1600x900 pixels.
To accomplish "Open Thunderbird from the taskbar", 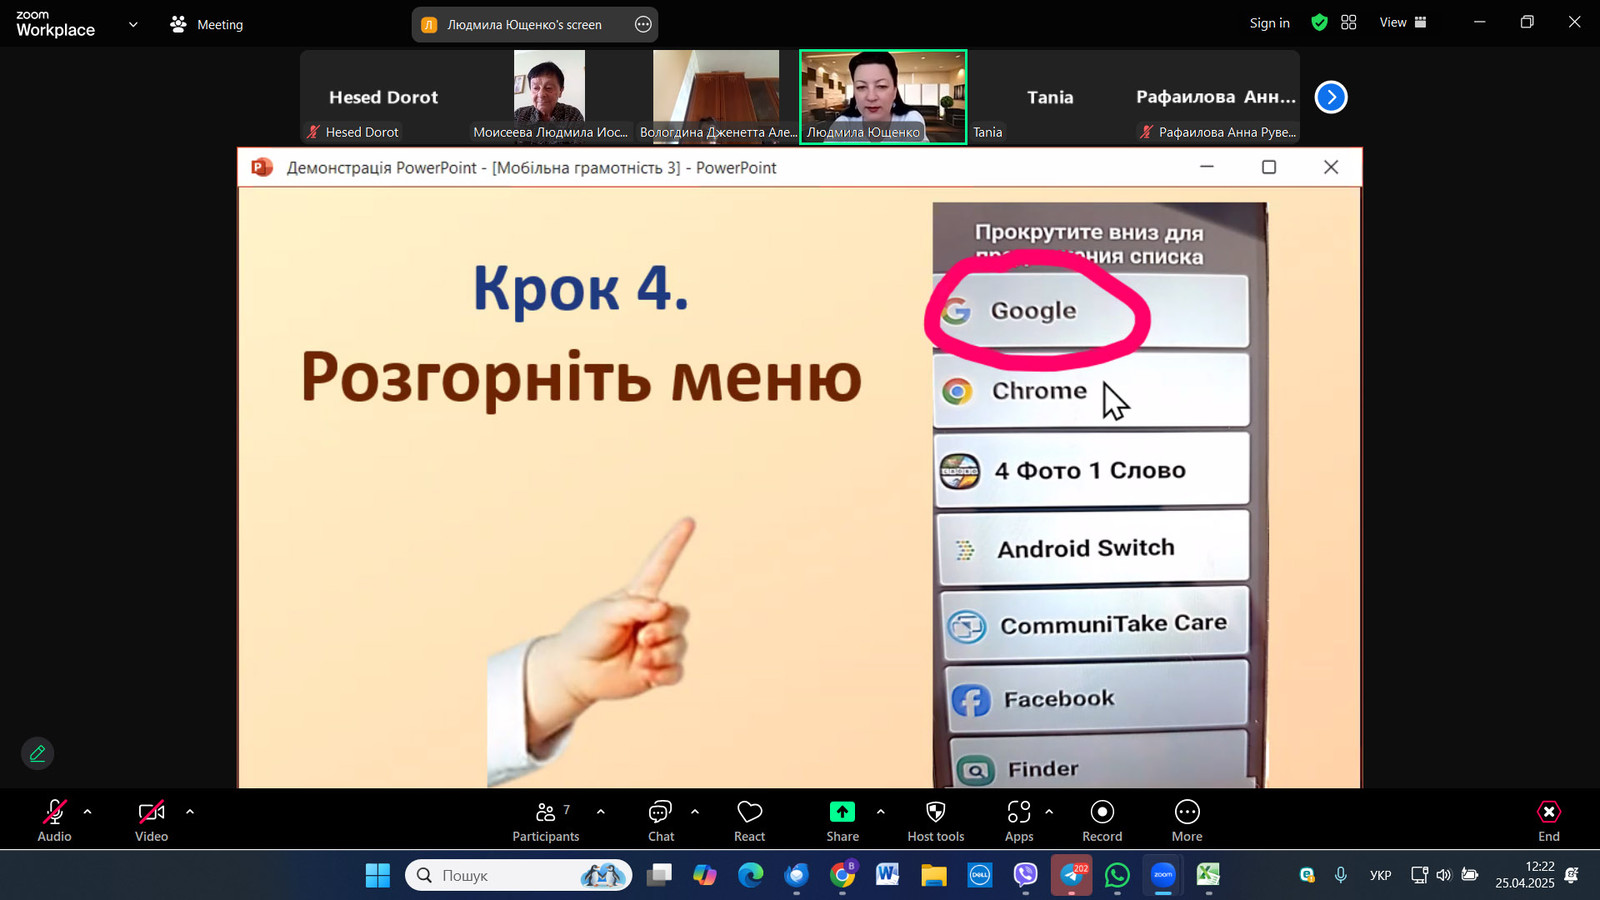I will click(x=797, y=875).
